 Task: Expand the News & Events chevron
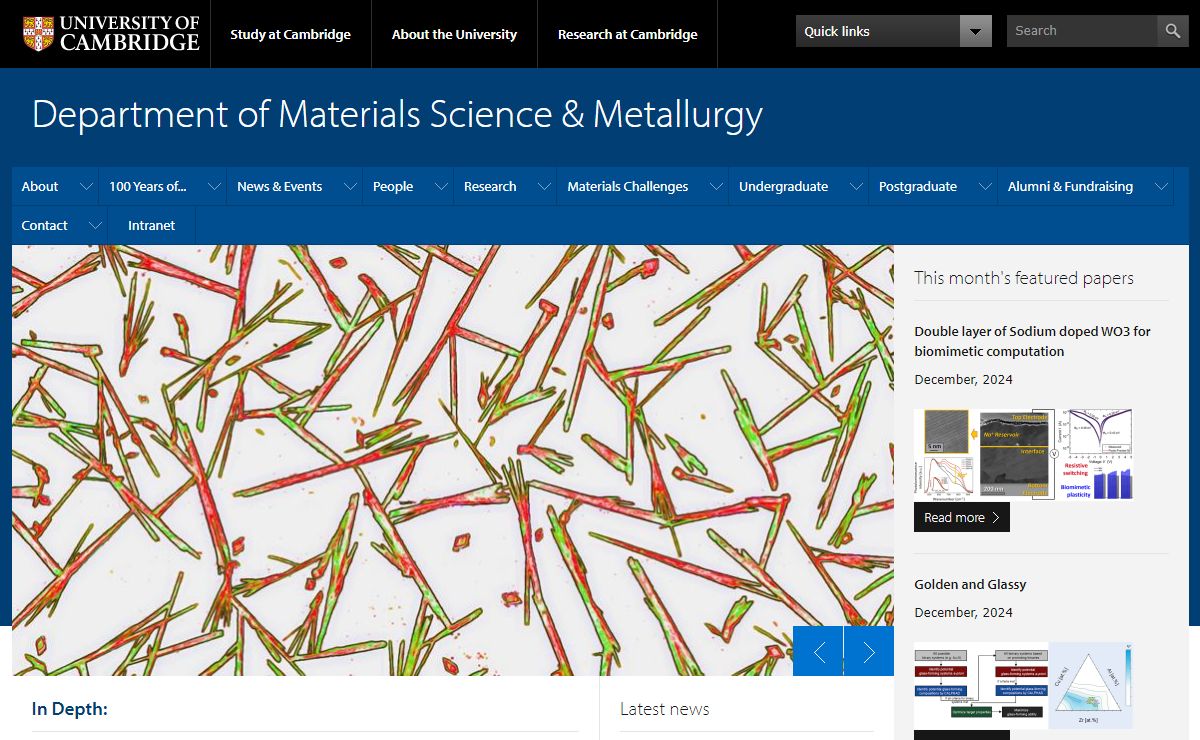[x=350, y=186]
